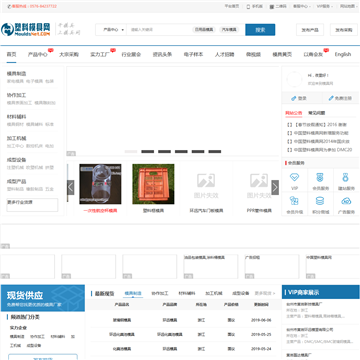
Task: Open 模具制造 category in the left sidebar
Action: 16,74
